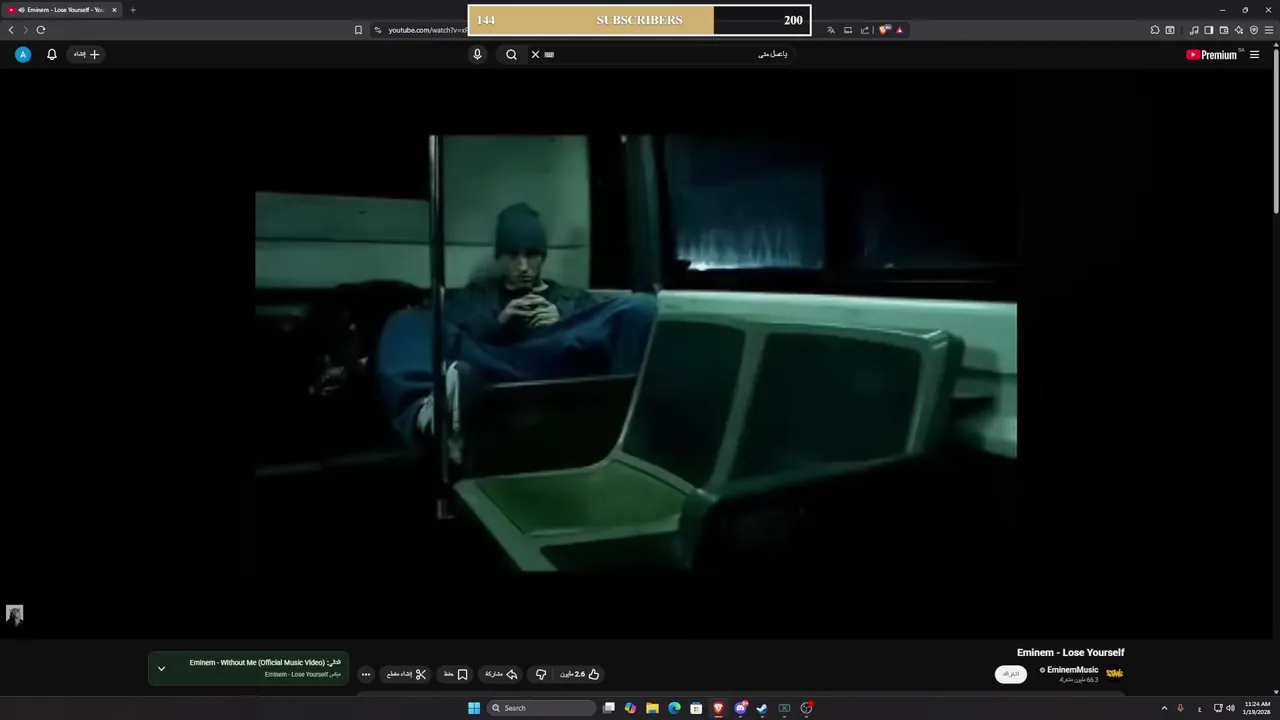Open the volume control in system tray

pyautogui.click(x=1230, y=708)
